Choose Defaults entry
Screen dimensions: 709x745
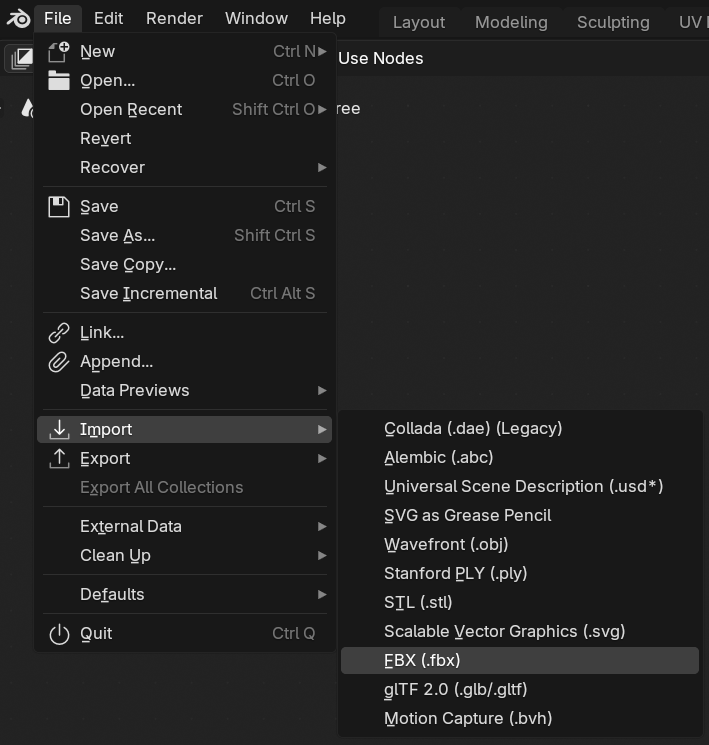point(184,594)
